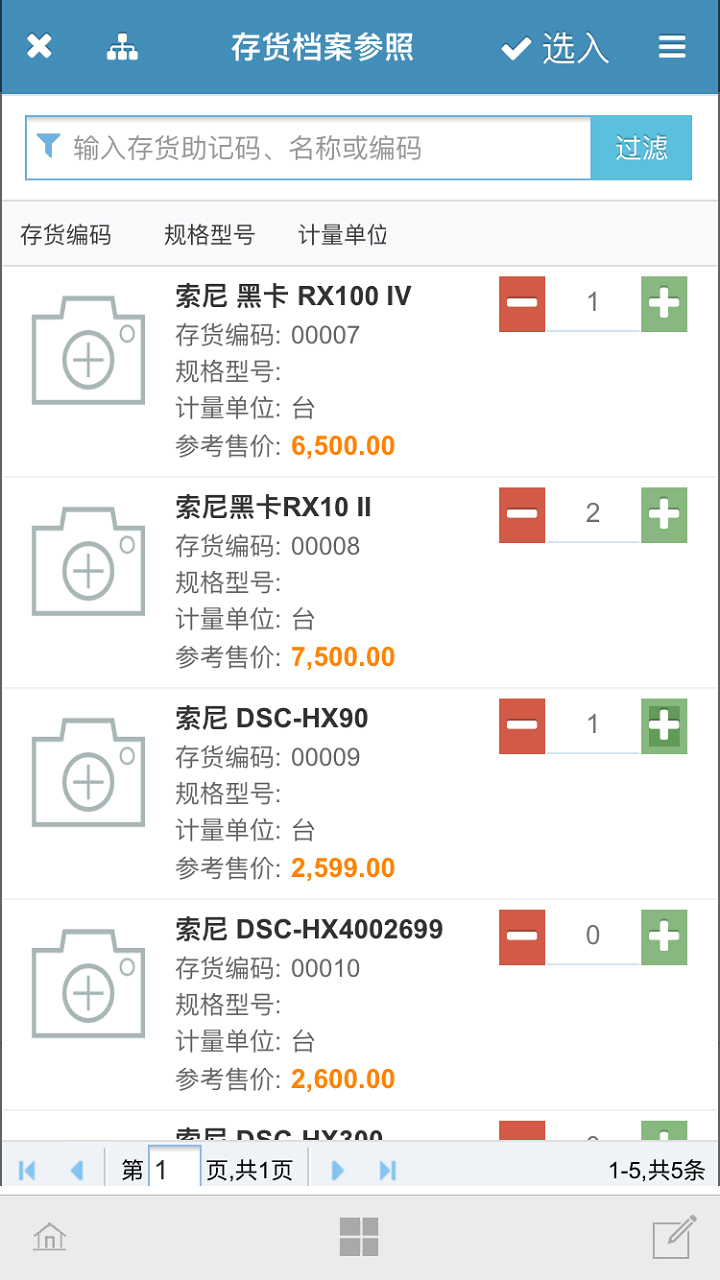Go to the next page arrow
720x1280 pixels.
[x=338, y=1170]
